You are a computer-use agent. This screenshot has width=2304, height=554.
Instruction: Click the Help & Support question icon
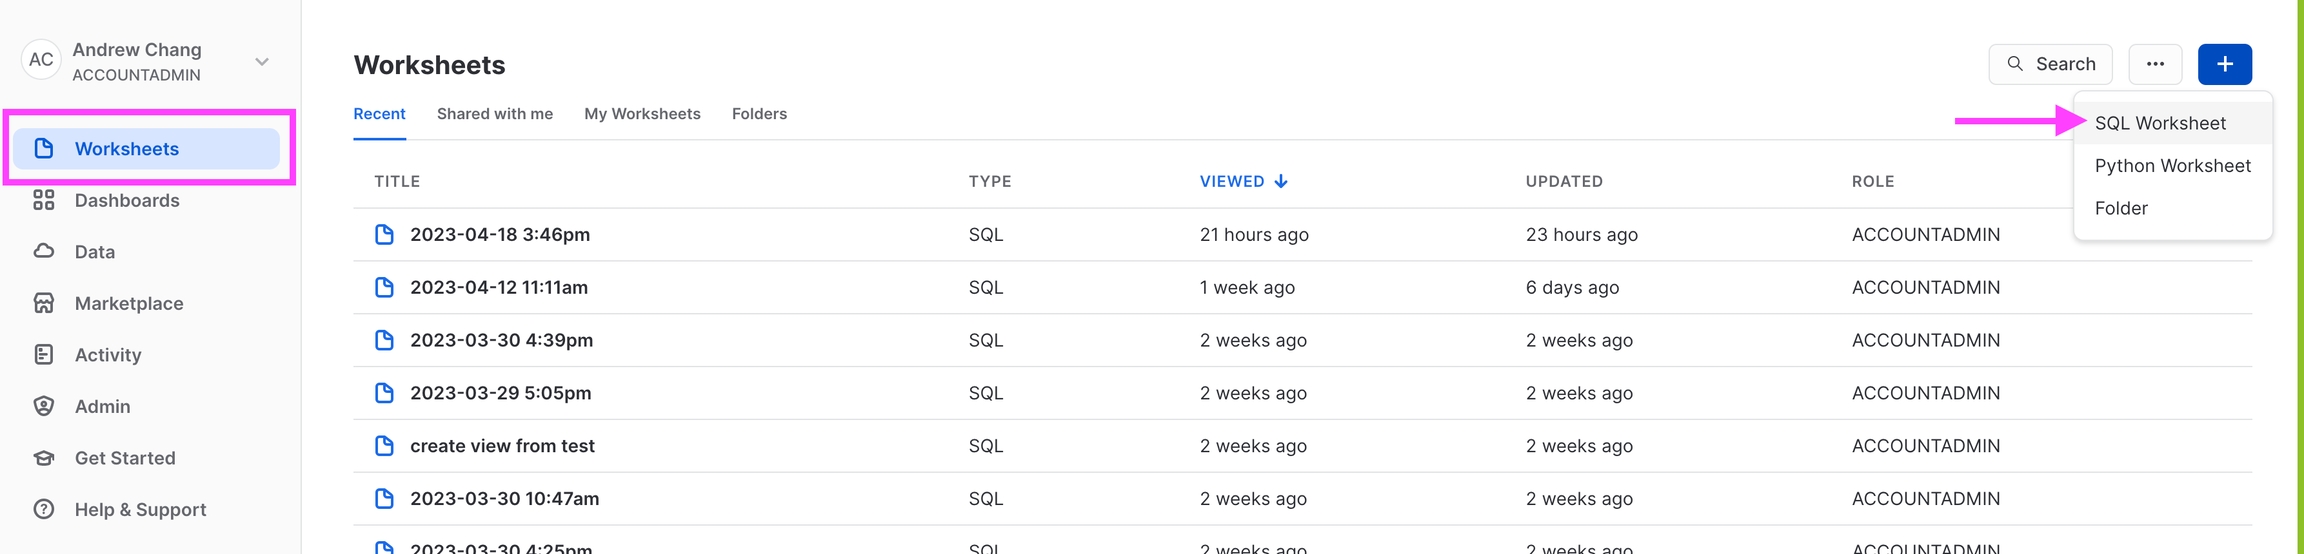[x=43, y=509]
